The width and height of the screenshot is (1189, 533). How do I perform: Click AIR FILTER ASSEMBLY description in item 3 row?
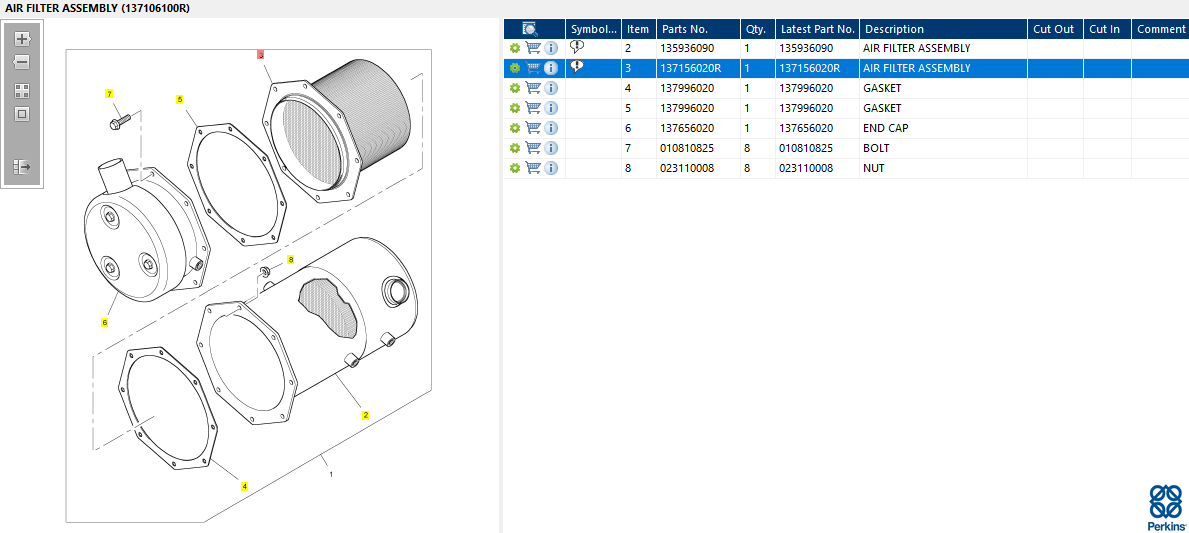coord(943,68)
